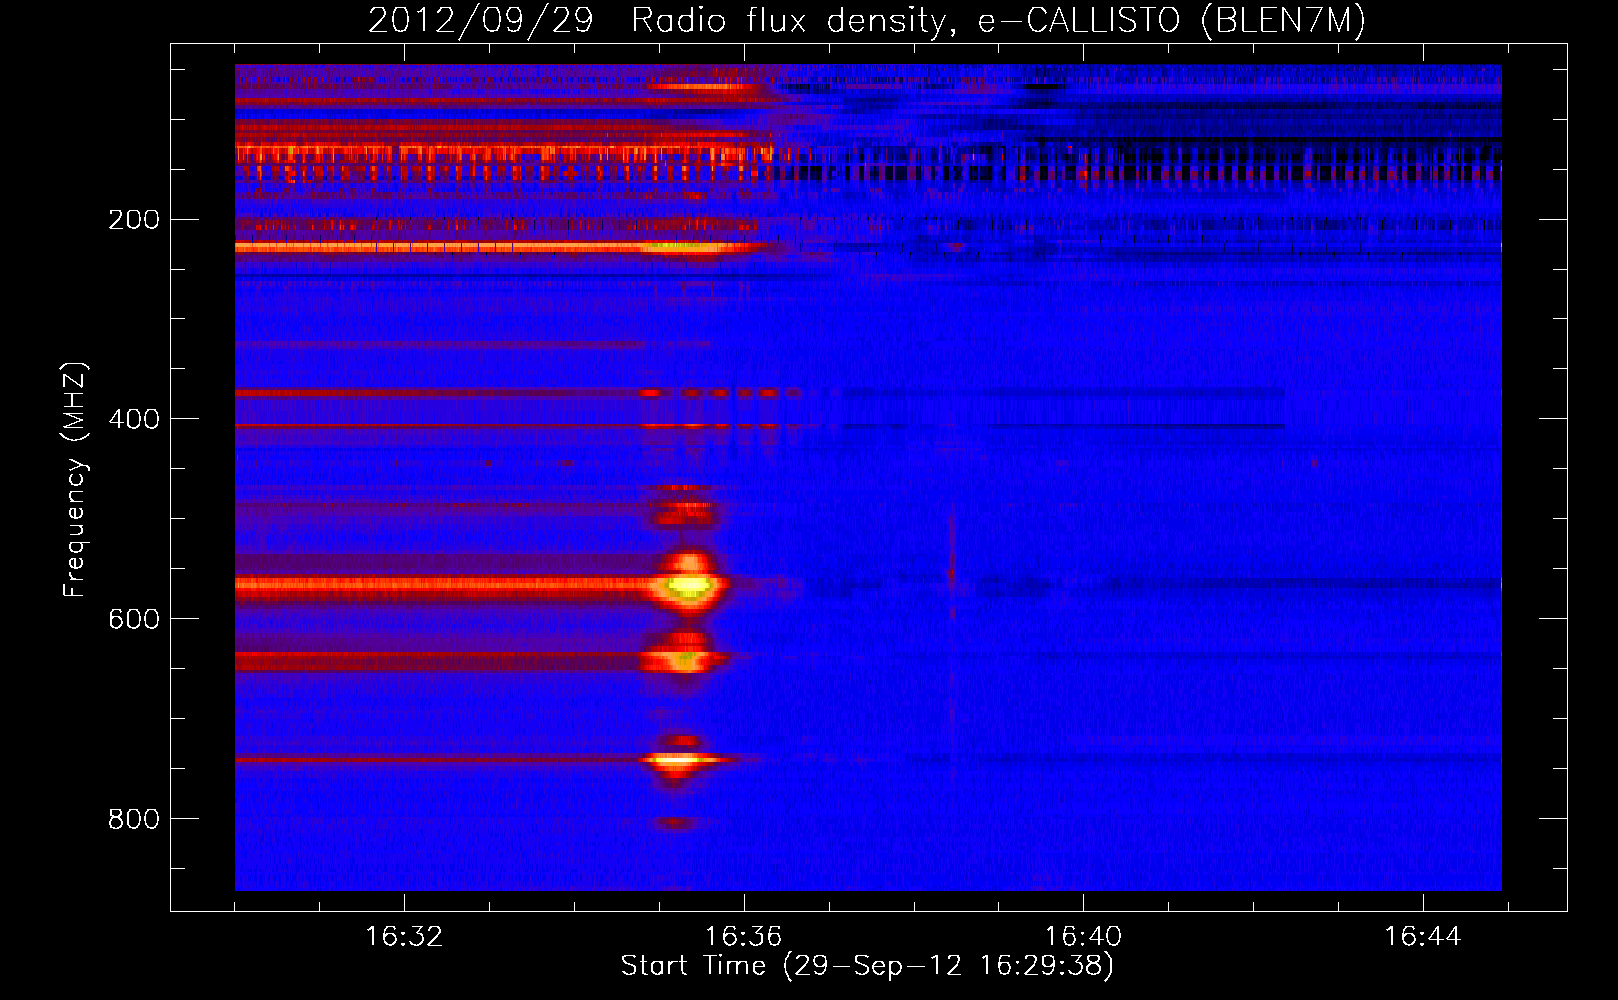Click the 16:44 time tick label
The image size is (1618, 1000).
click(1422, 937)
